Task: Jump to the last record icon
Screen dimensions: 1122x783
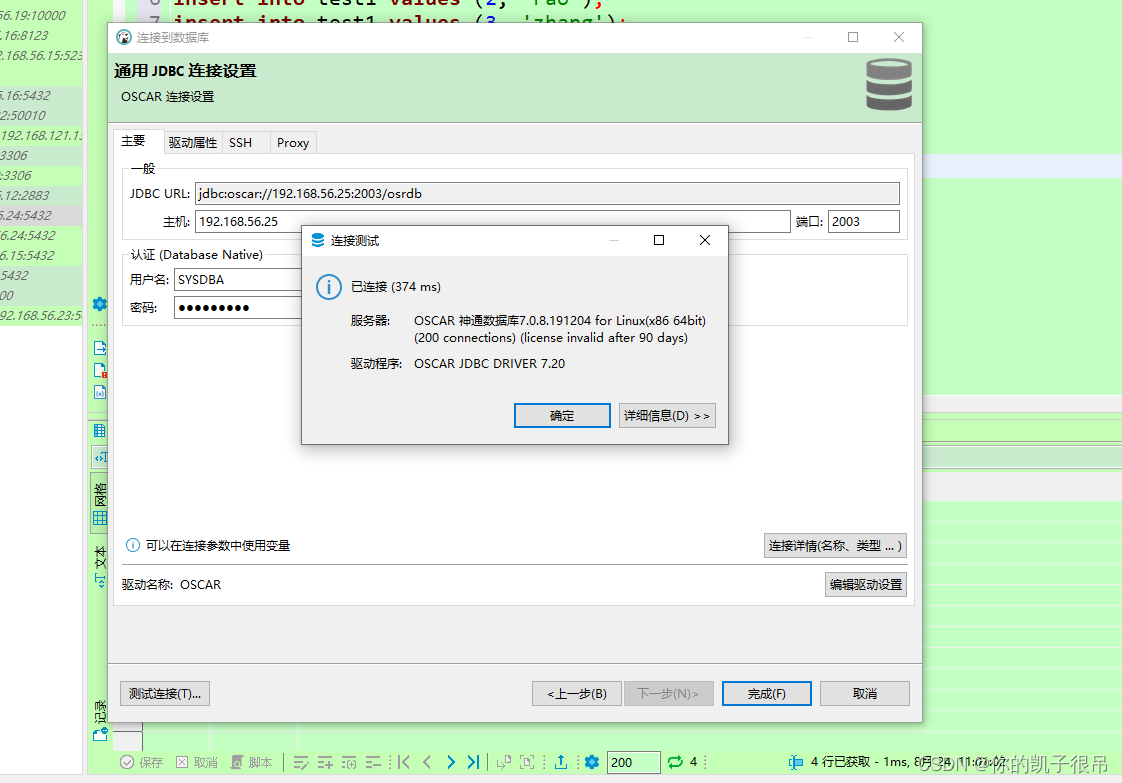Action: [x=472, y=762]
